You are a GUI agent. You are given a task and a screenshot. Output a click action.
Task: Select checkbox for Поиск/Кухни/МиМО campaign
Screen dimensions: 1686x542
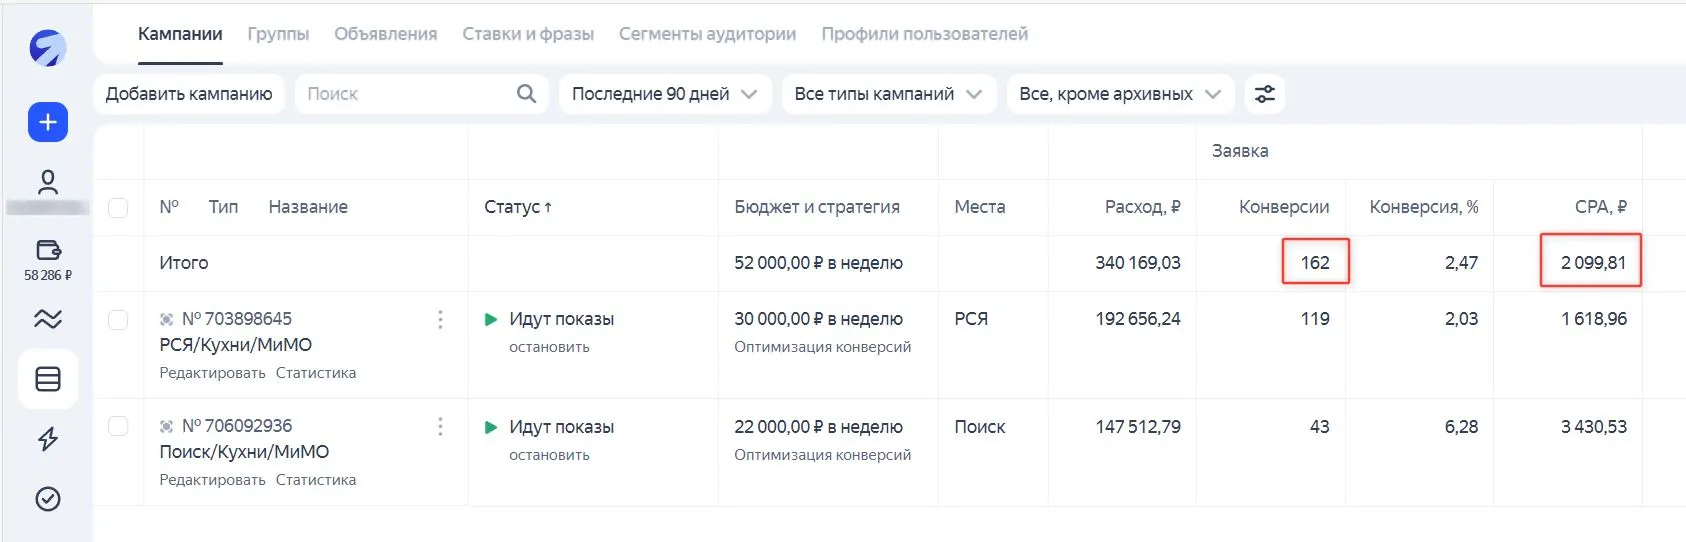coord(118,426)
